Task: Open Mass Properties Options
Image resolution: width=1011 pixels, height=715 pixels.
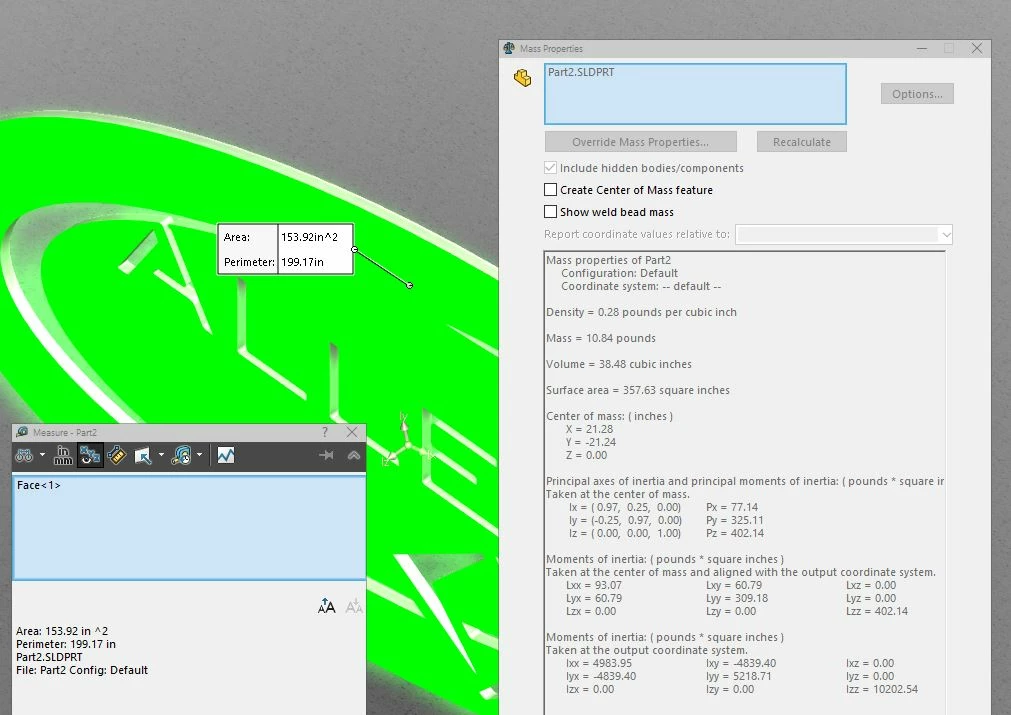Action: [x=917, y=93]
